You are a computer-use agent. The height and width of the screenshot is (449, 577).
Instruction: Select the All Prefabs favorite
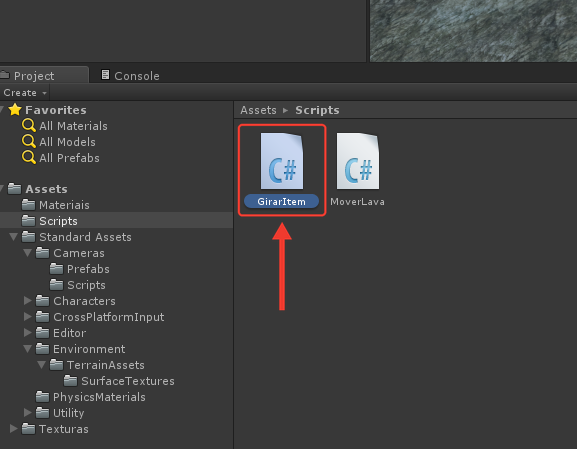pyautogui.click(x=69, y=158)
